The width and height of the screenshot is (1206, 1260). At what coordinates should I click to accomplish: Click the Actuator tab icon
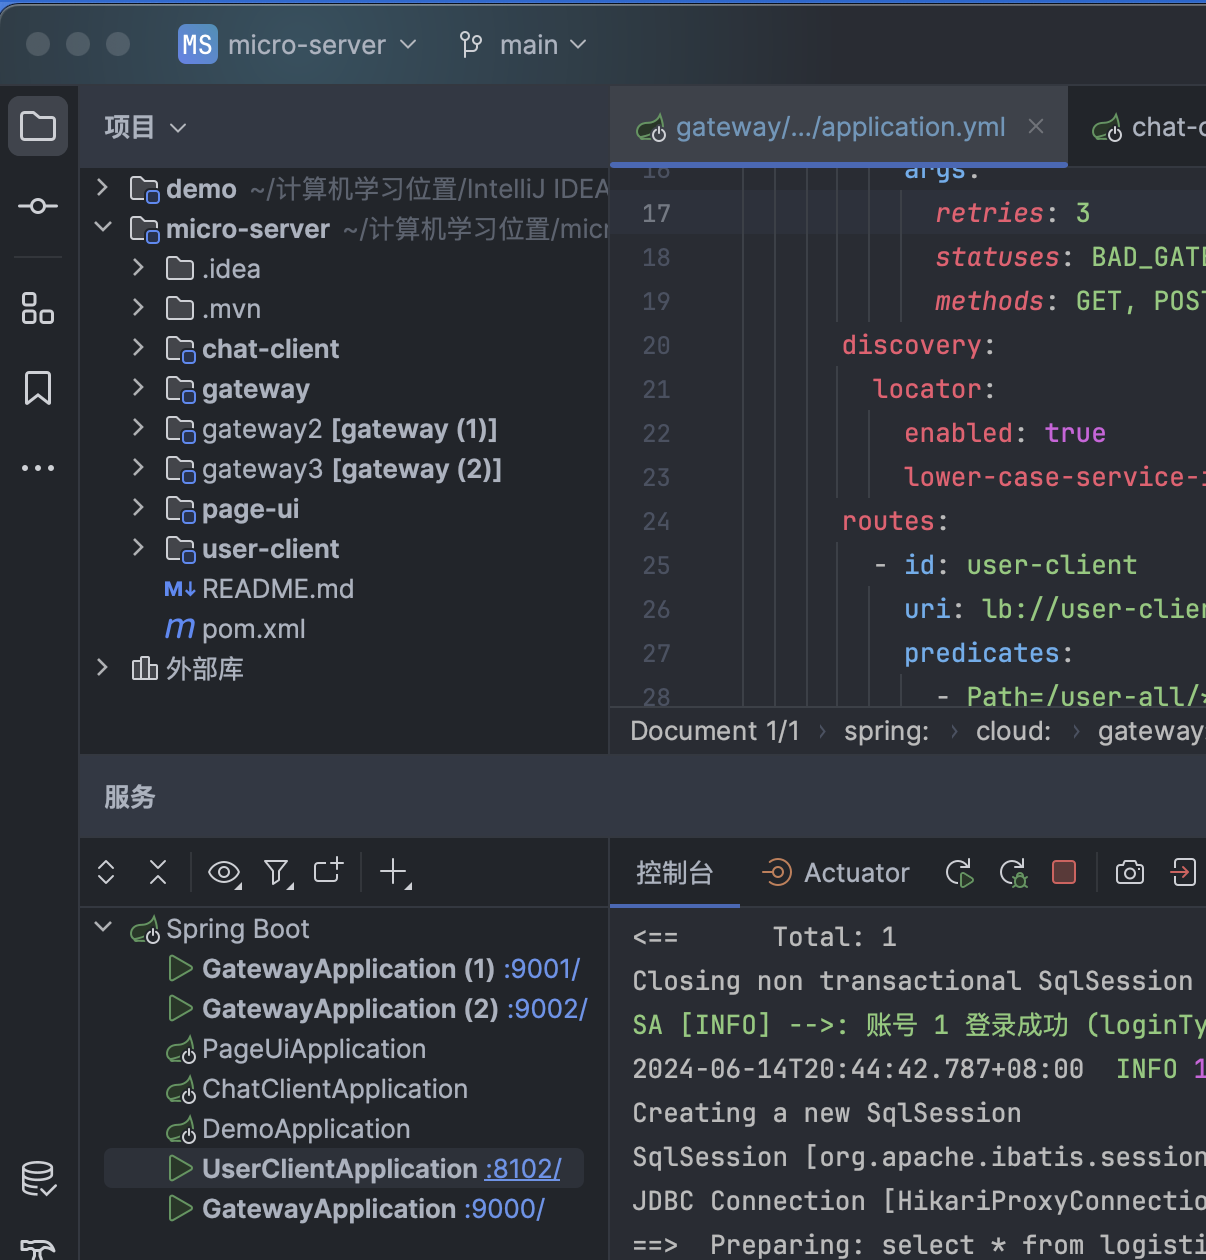click(776, 872)
